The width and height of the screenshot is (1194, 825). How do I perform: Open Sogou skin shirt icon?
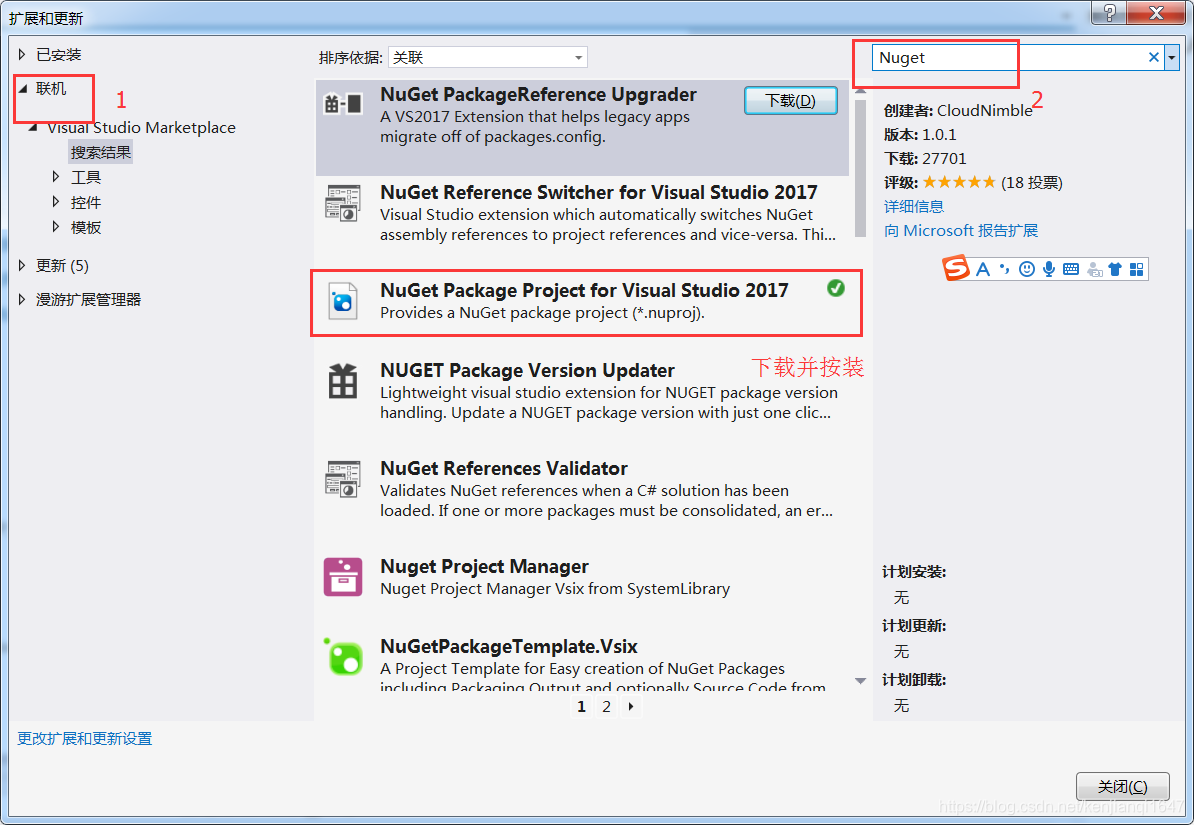1116,269
